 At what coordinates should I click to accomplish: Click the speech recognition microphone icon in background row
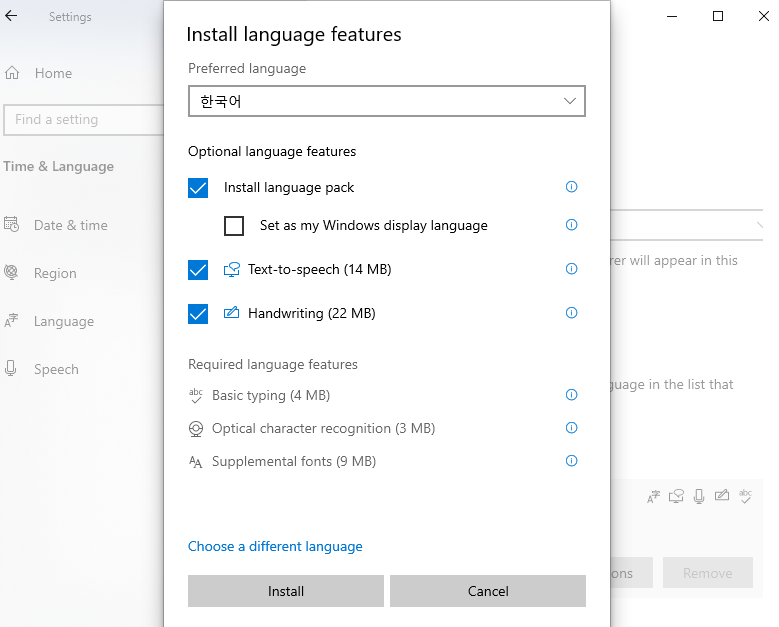699,496
